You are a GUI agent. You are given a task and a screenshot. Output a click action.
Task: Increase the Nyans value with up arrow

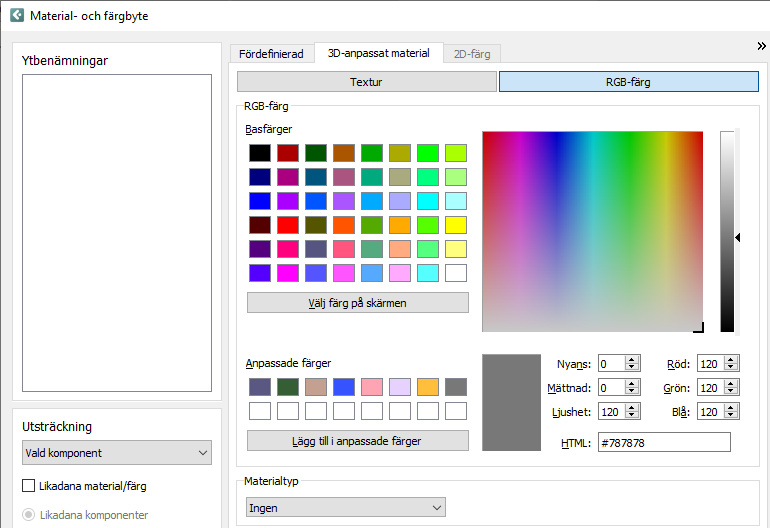coord(632,360)
